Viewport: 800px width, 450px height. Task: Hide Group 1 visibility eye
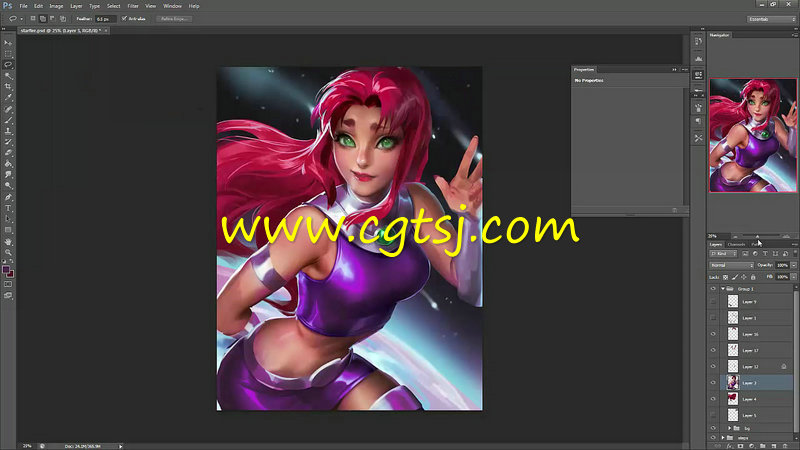(x=713, y=289)
